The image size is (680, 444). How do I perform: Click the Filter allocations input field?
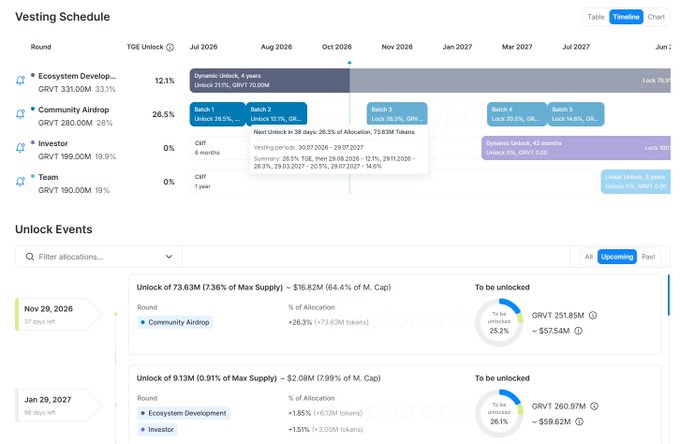[x=98, y=257]
